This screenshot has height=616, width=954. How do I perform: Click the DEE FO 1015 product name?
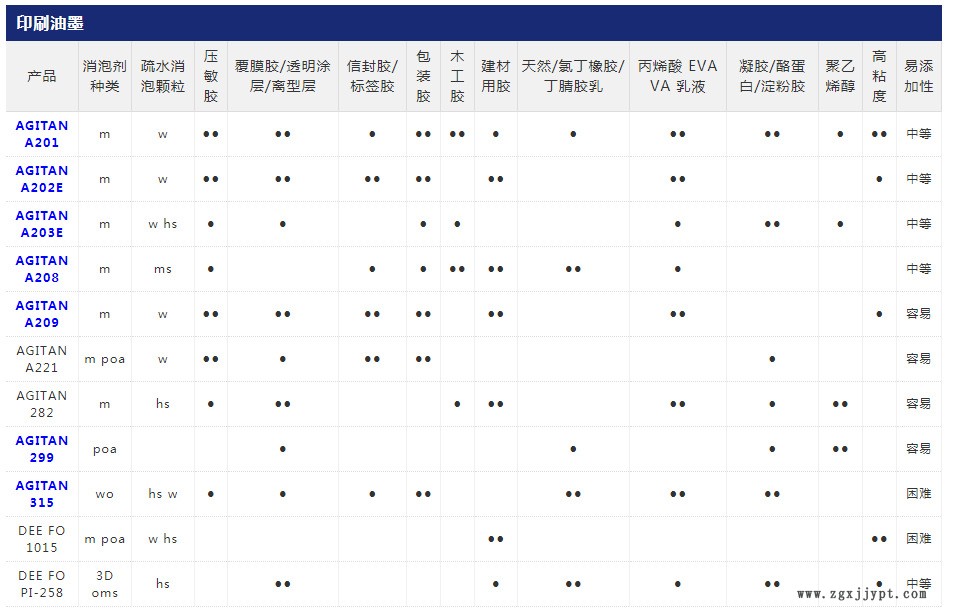[x=41, y=539]
